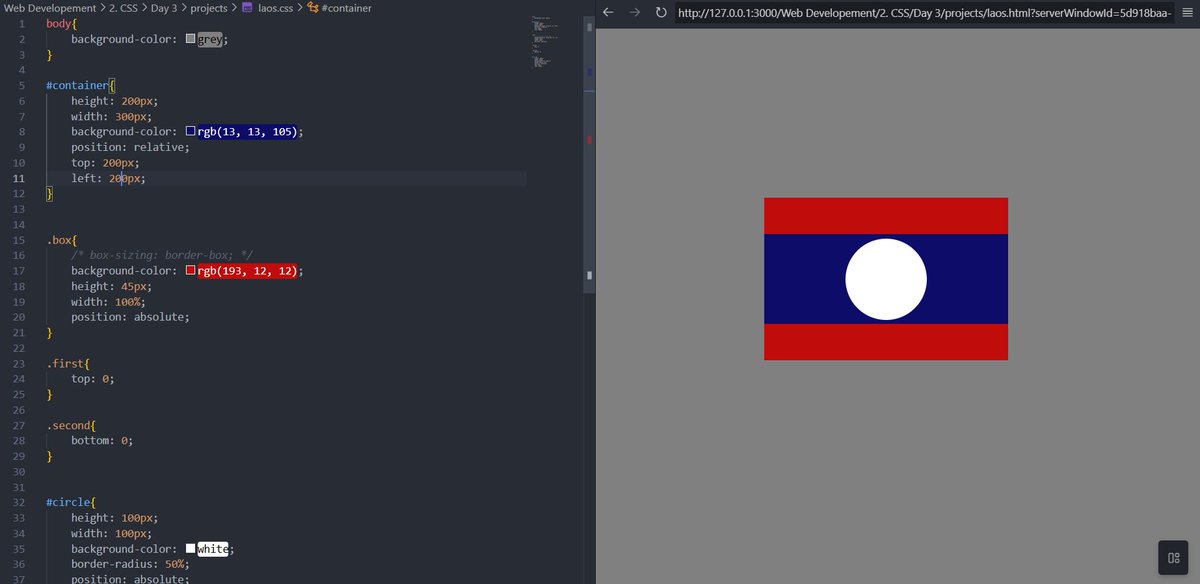This screenshot has height=584, width=1200.
Task: Click line number 11 in the gutter
Action: [x=19, y=178]
